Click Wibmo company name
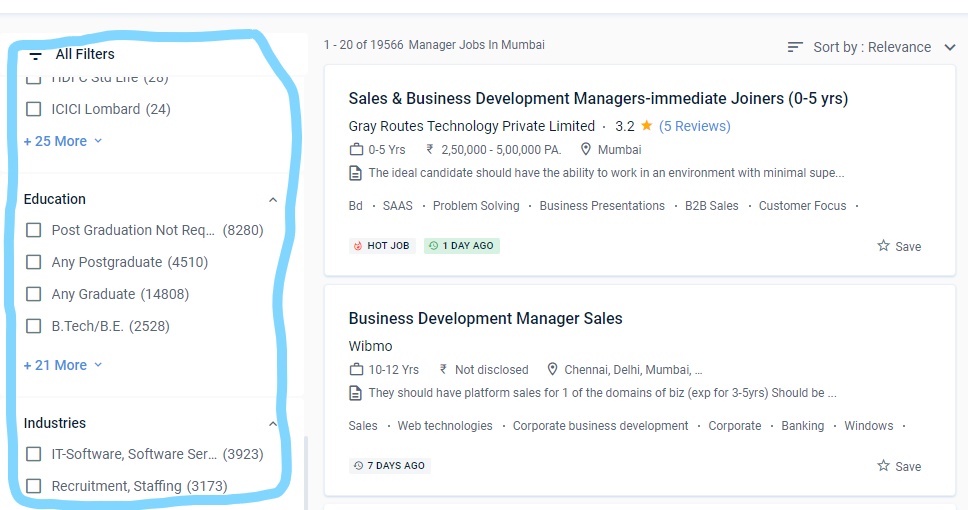 pos(370,346)
